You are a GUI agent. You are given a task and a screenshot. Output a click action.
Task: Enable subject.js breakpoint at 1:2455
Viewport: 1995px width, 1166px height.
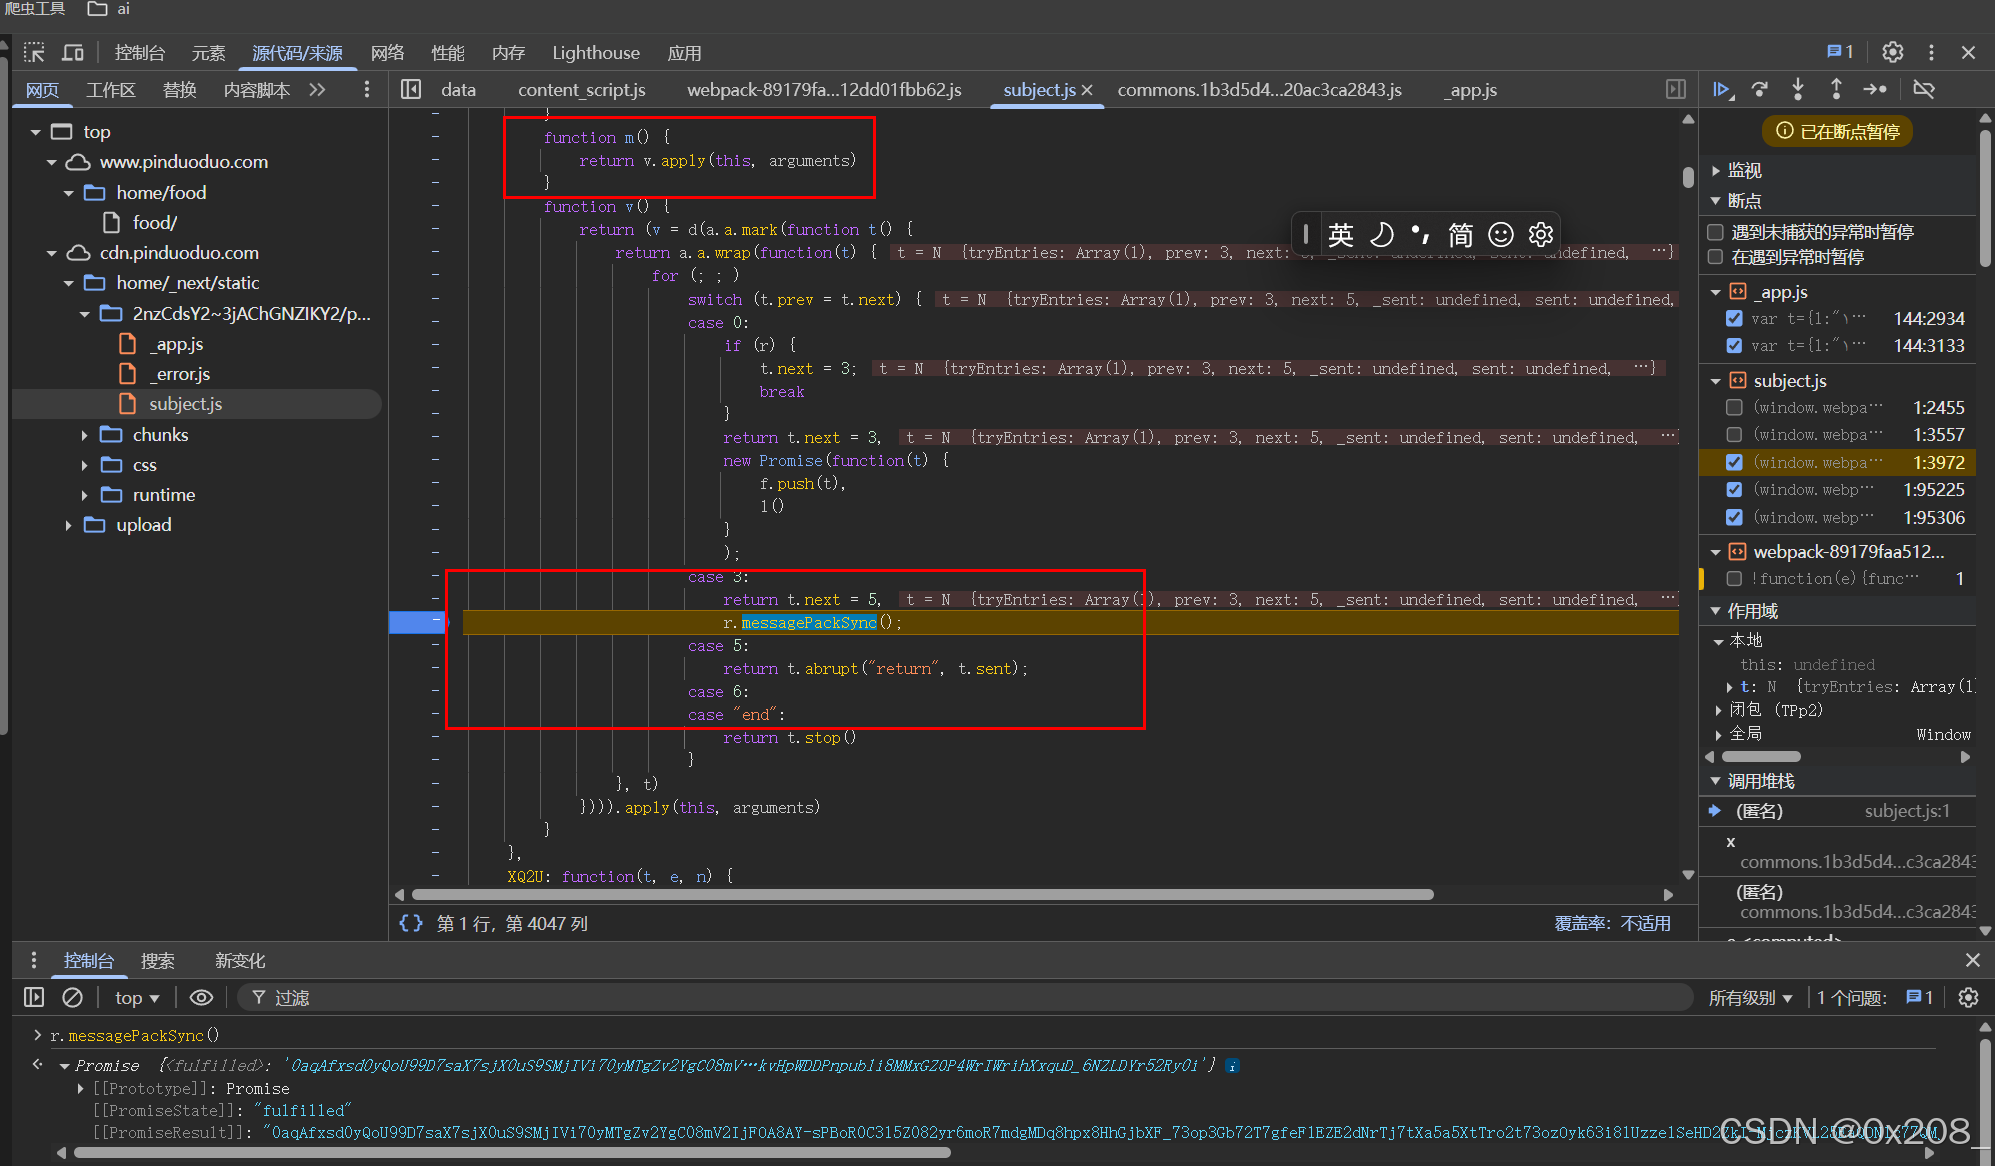(1734, 407)
